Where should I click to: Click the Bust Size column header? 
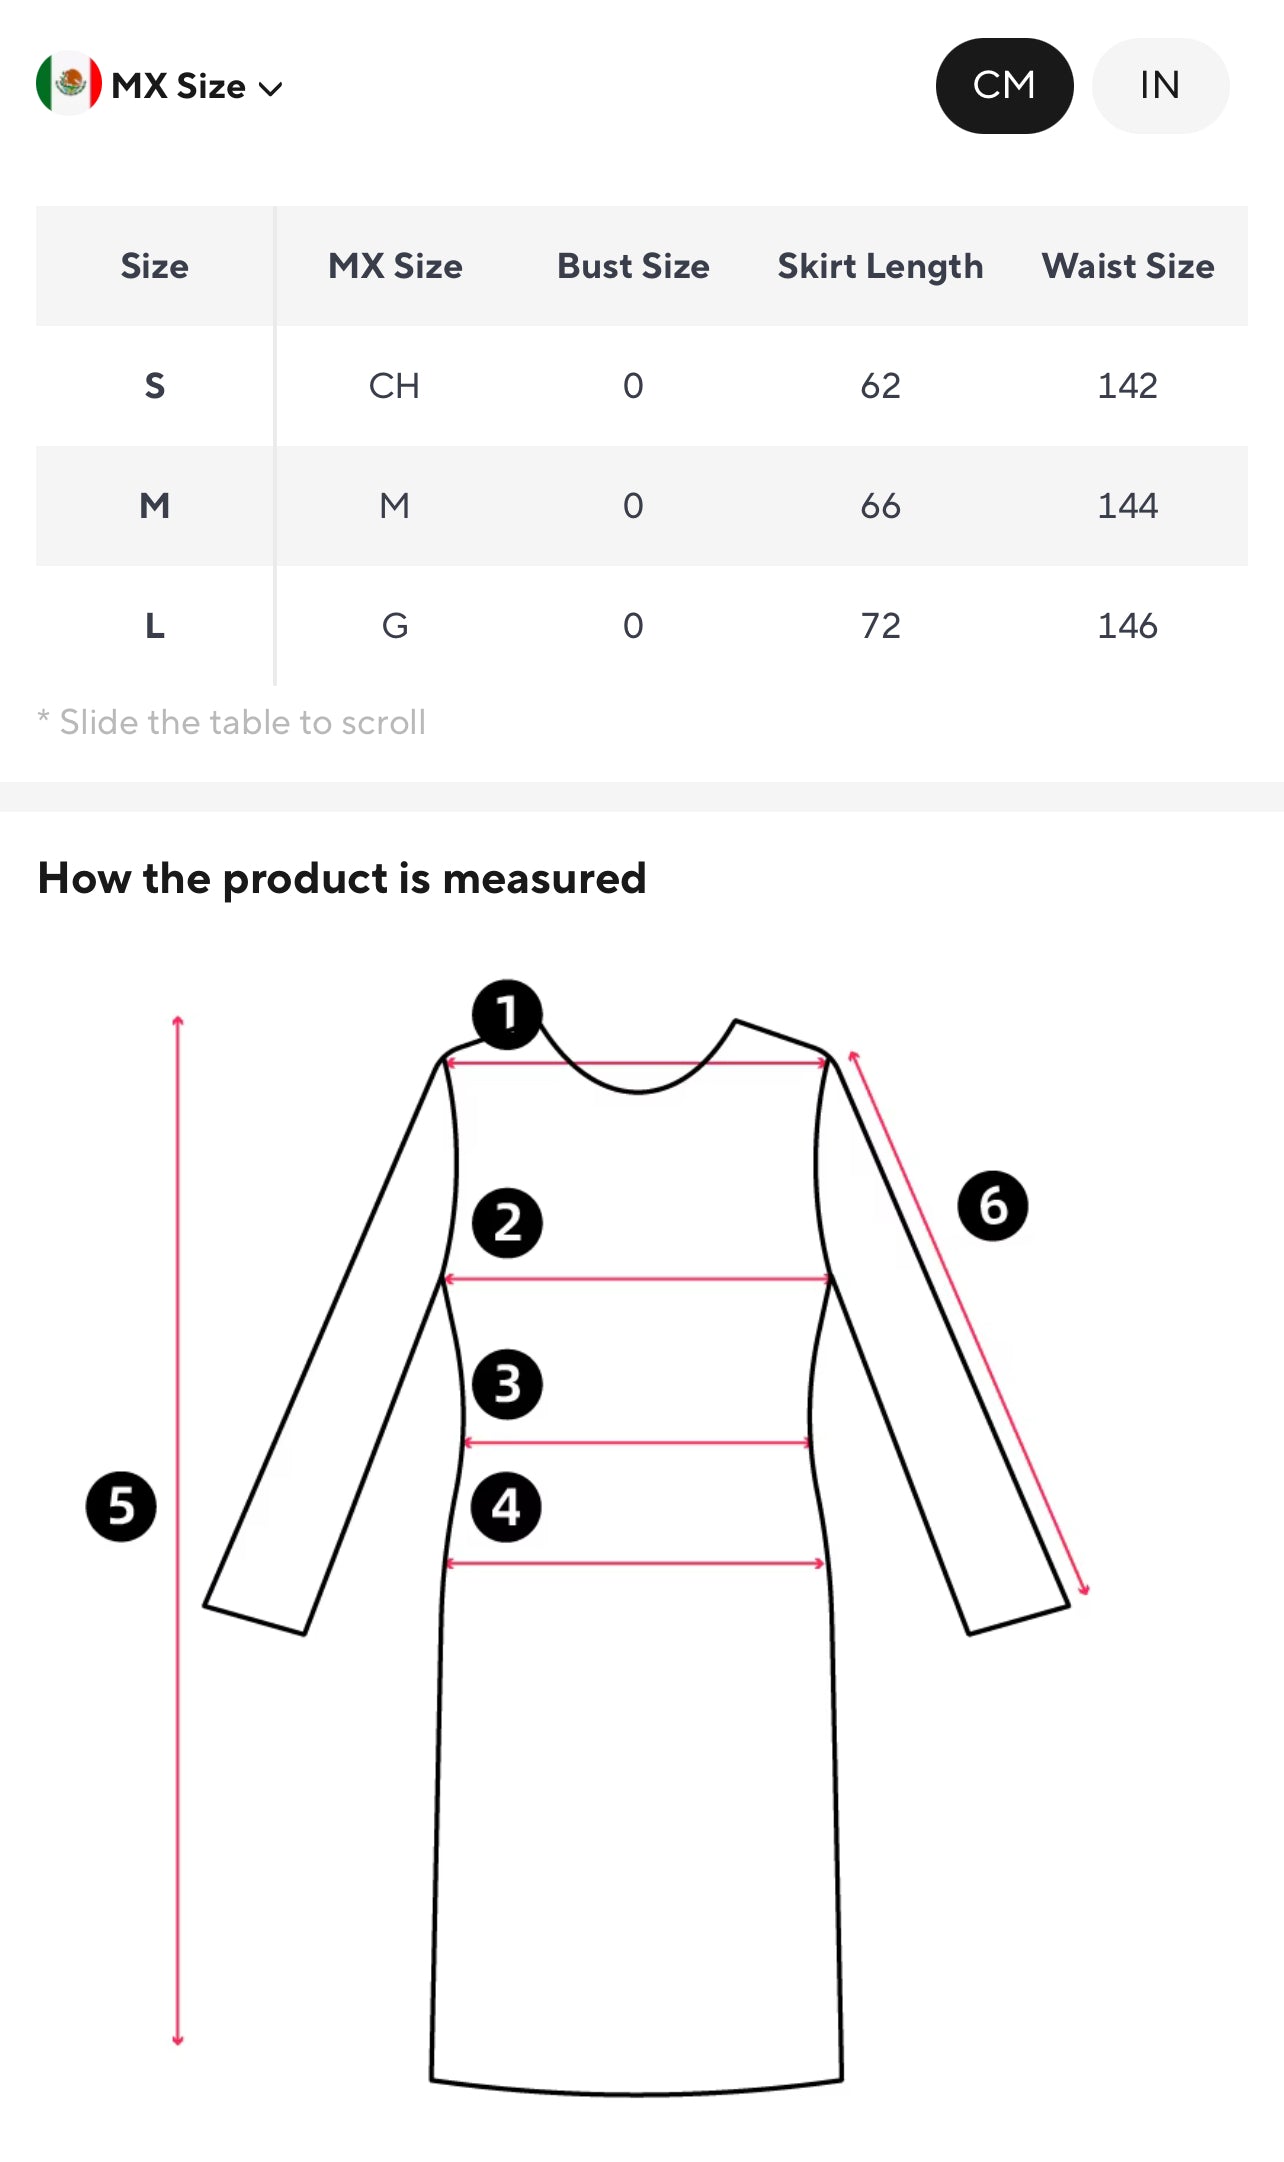tap(633, 266)
